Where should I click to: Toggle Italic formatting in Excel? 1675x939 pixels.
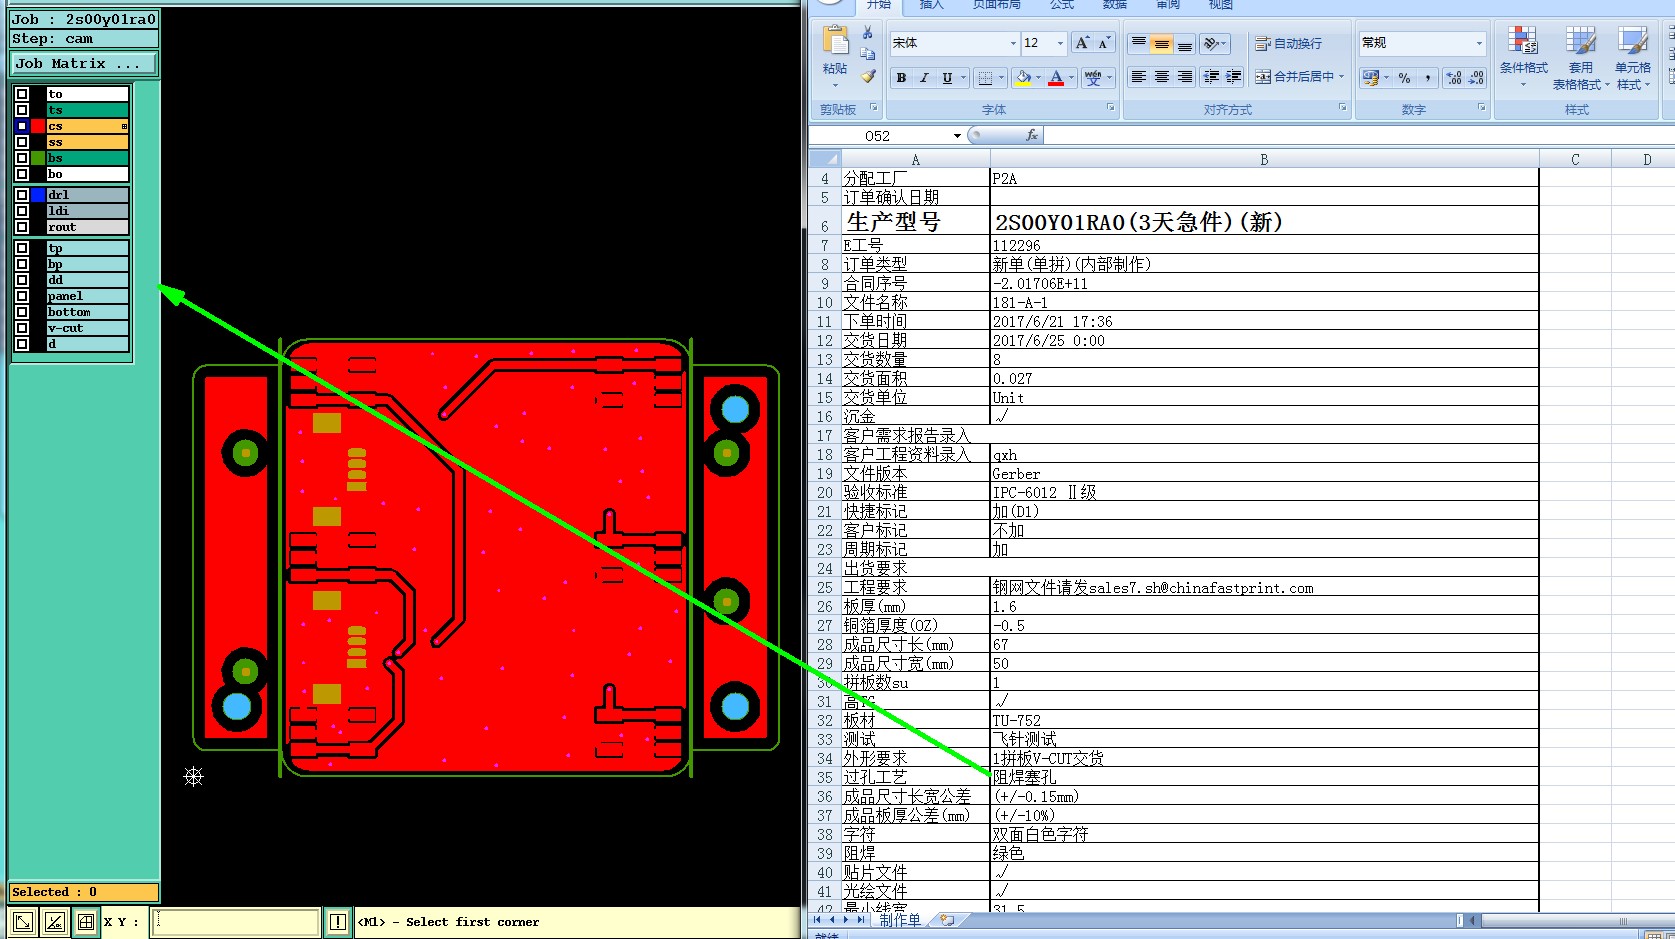(x=924, y=77)
